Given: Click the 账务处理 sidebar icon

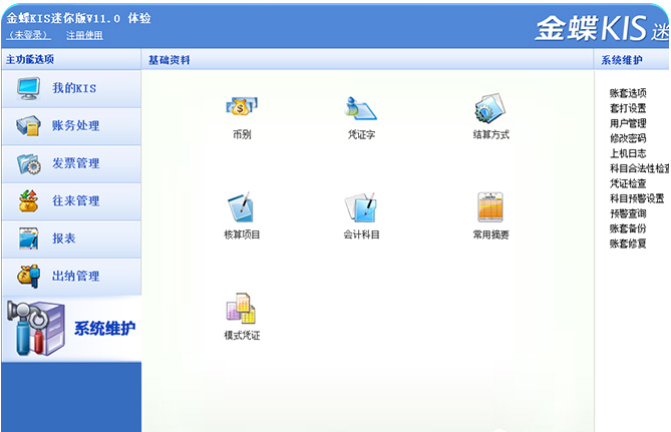Looking at the screenshot, I should (28, 126).
